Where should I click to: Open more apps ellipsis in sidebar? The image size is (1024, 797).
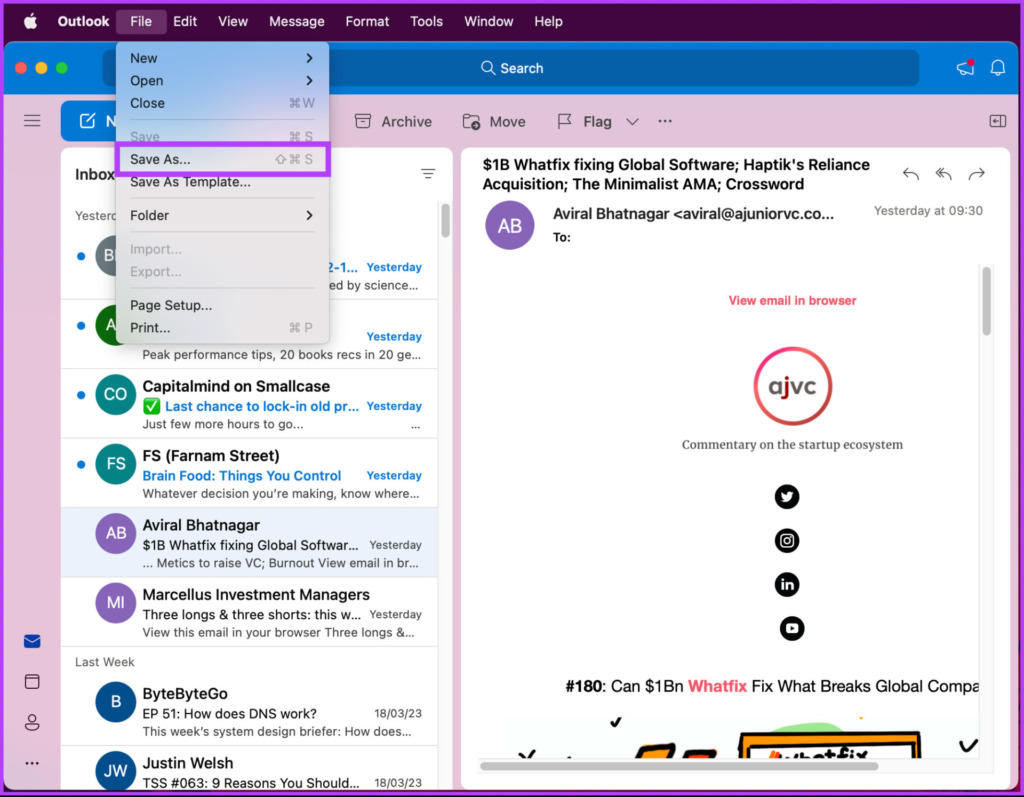(x=32, y=763)
